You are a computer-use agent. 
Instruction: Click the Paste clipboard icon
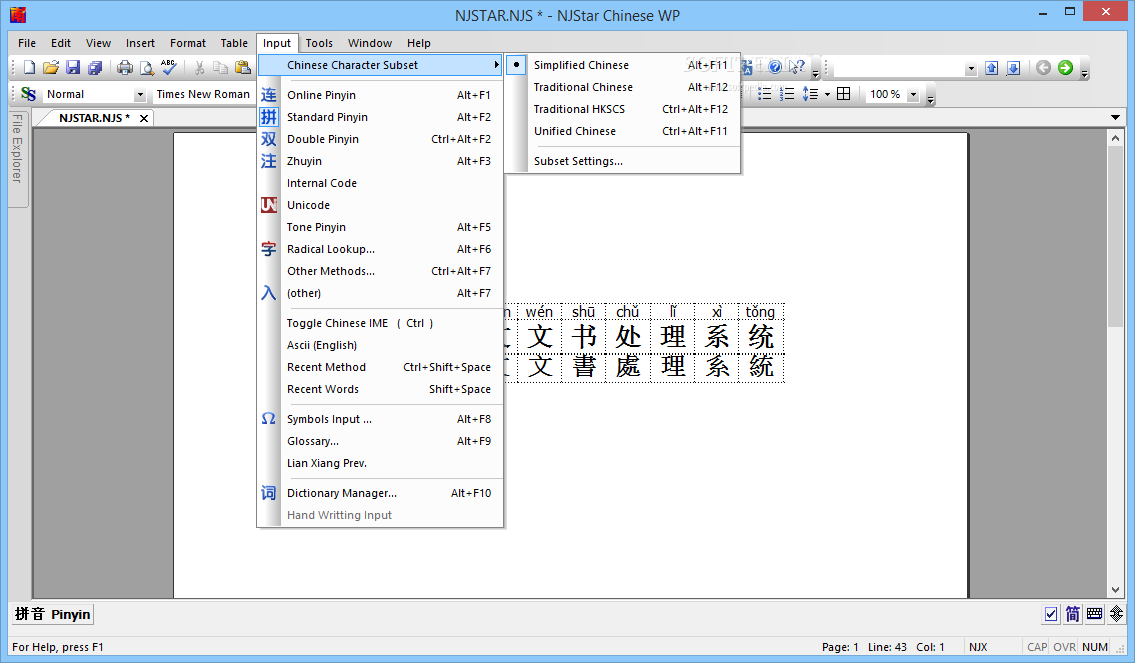click(243, 67)
